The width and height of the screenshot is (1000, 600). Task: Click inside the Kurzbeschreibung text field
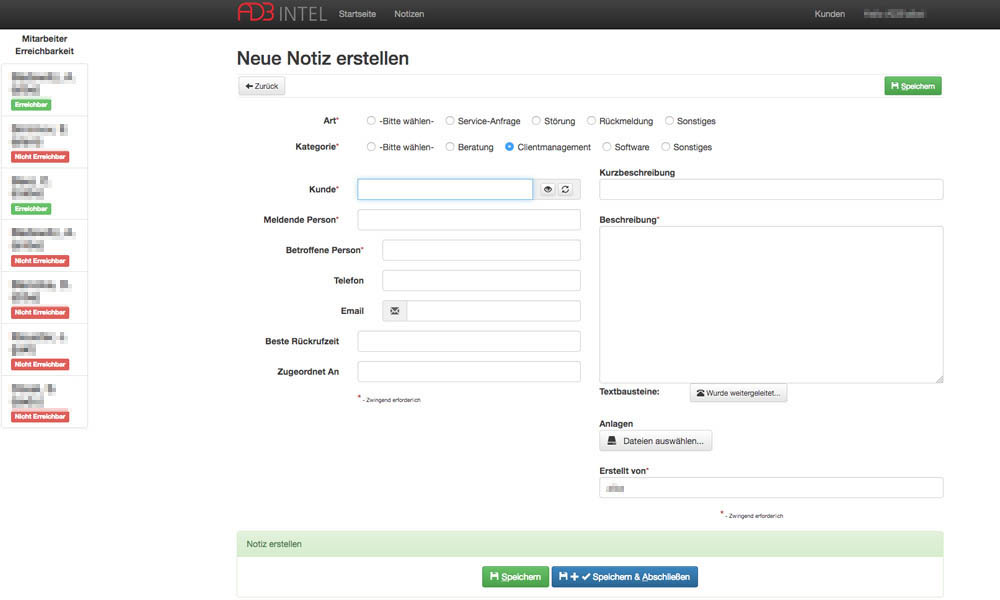click(x=770, y=189)
